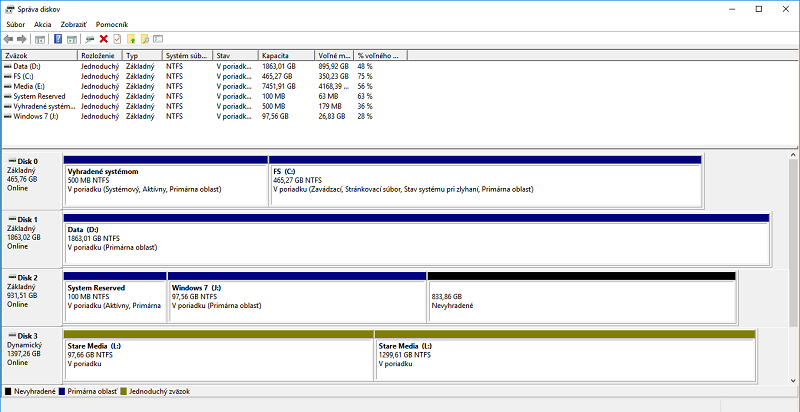
Task: Click the scroll up arrow of disk pane
Action: click(794, 155)
